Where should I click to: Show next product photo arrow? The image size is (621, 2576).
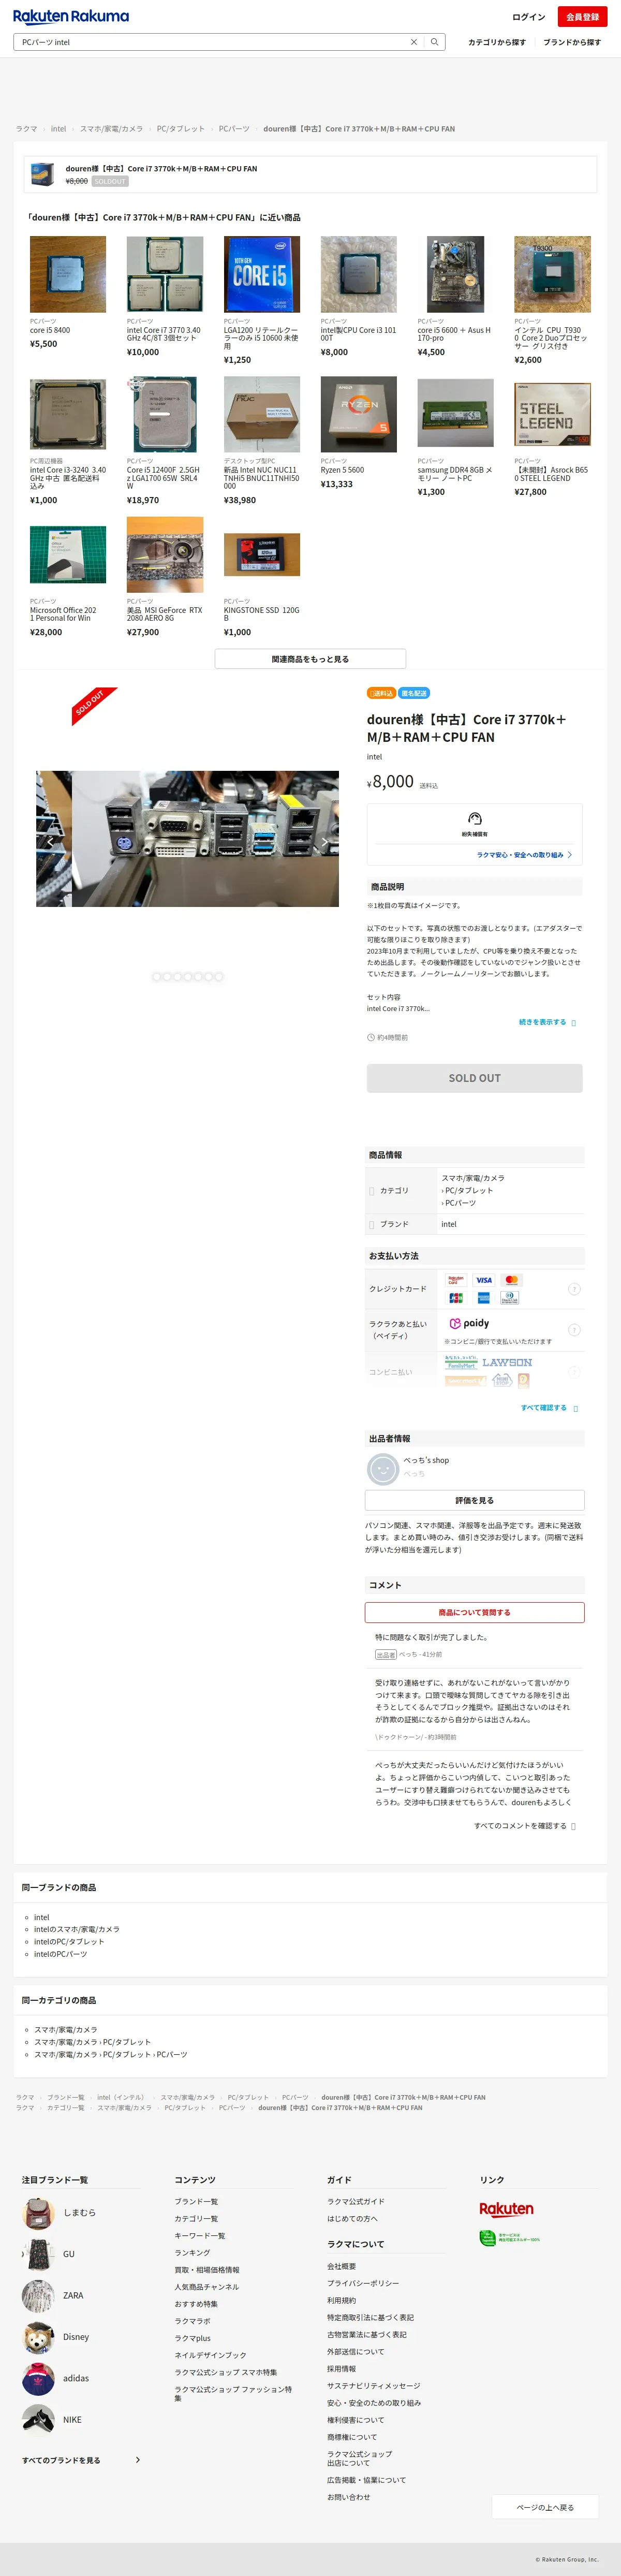[324, 842]
